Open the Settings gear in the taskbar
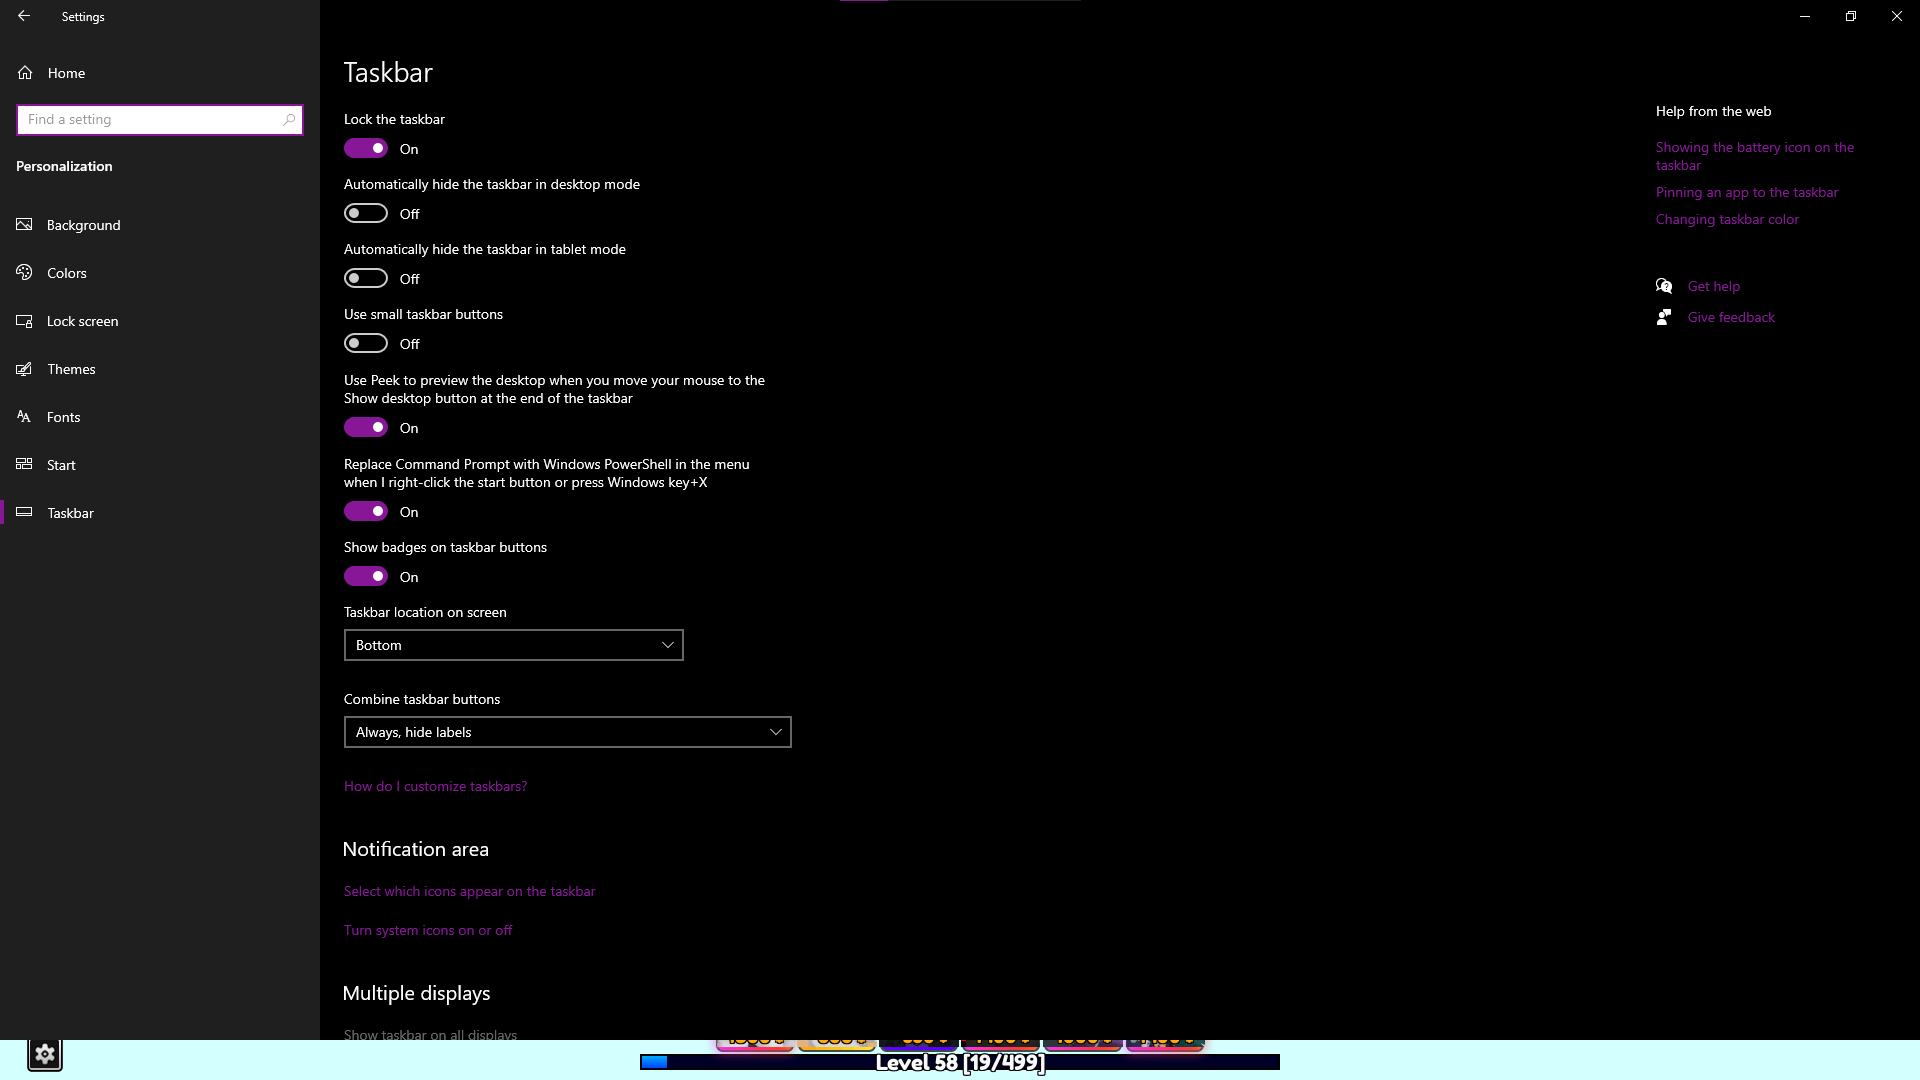1920x1080 pixels. click(44, 1054)
